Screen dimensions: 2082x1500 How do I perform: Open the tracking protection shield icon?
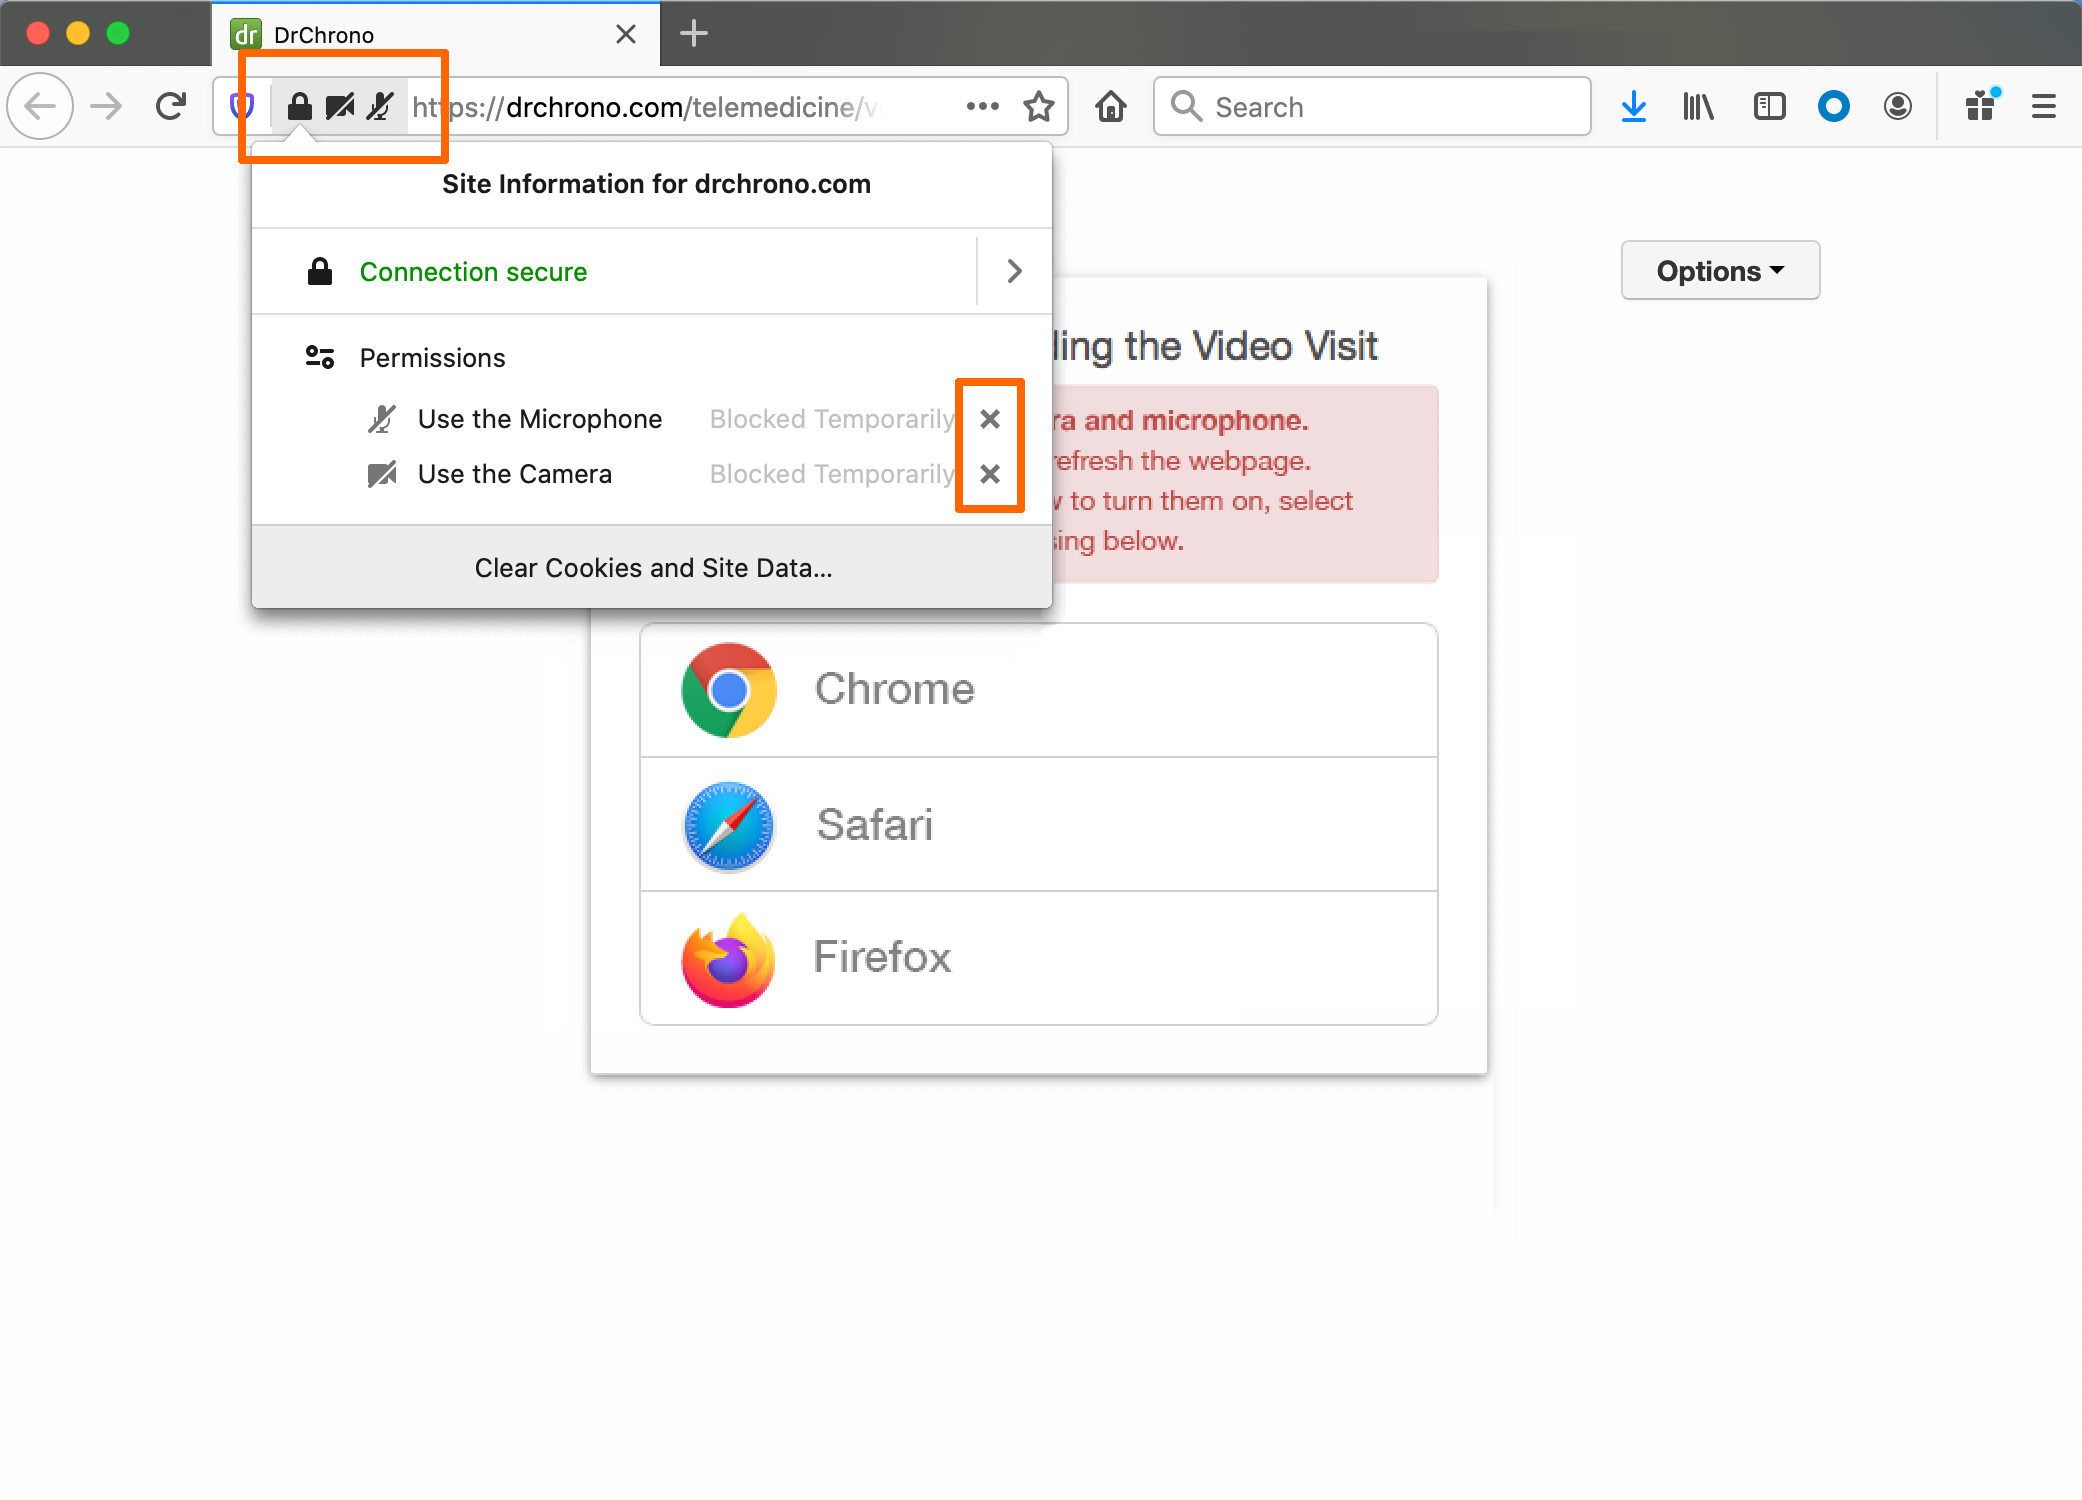coord(242,106)
